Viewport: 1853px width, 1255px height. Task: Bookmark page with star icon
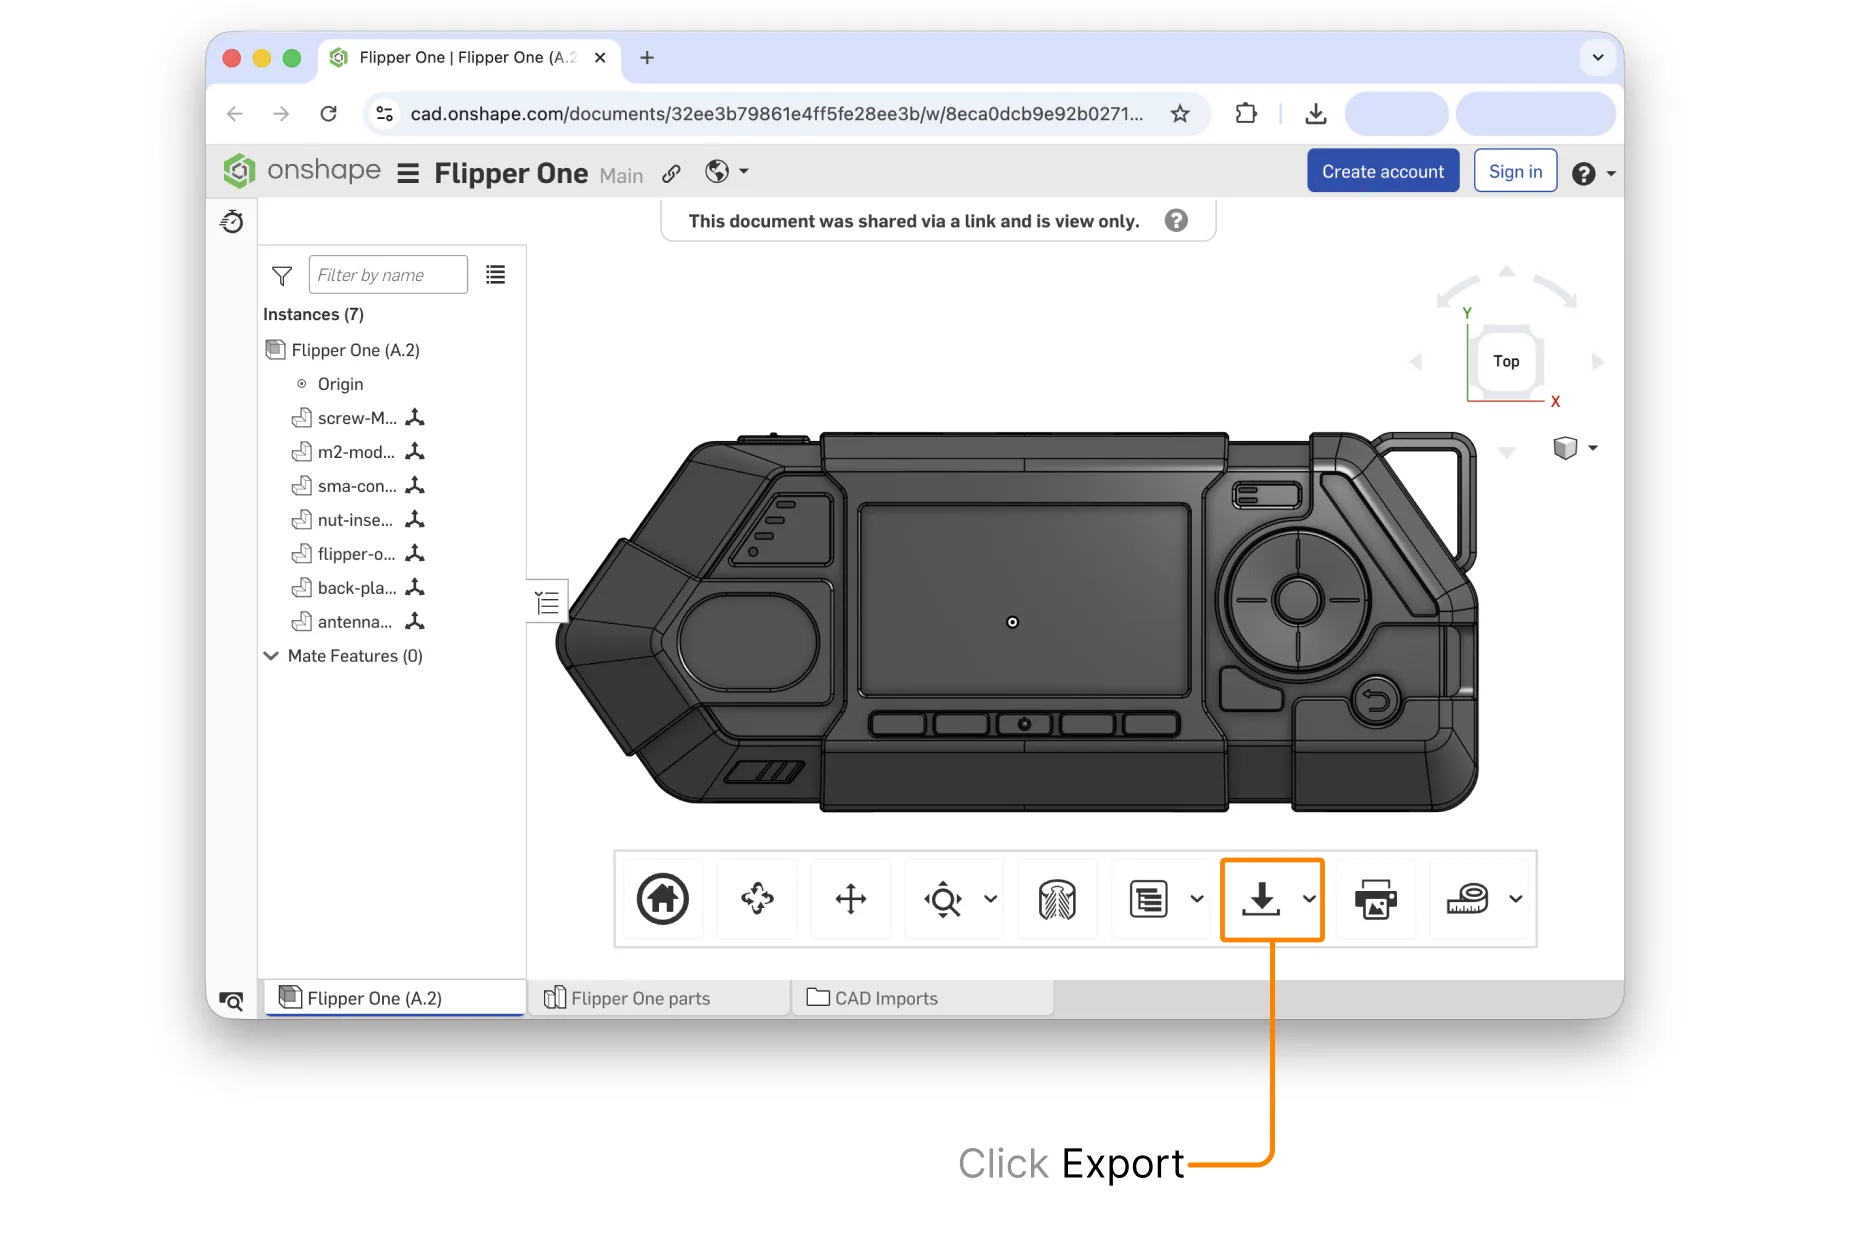point(1180,113)
